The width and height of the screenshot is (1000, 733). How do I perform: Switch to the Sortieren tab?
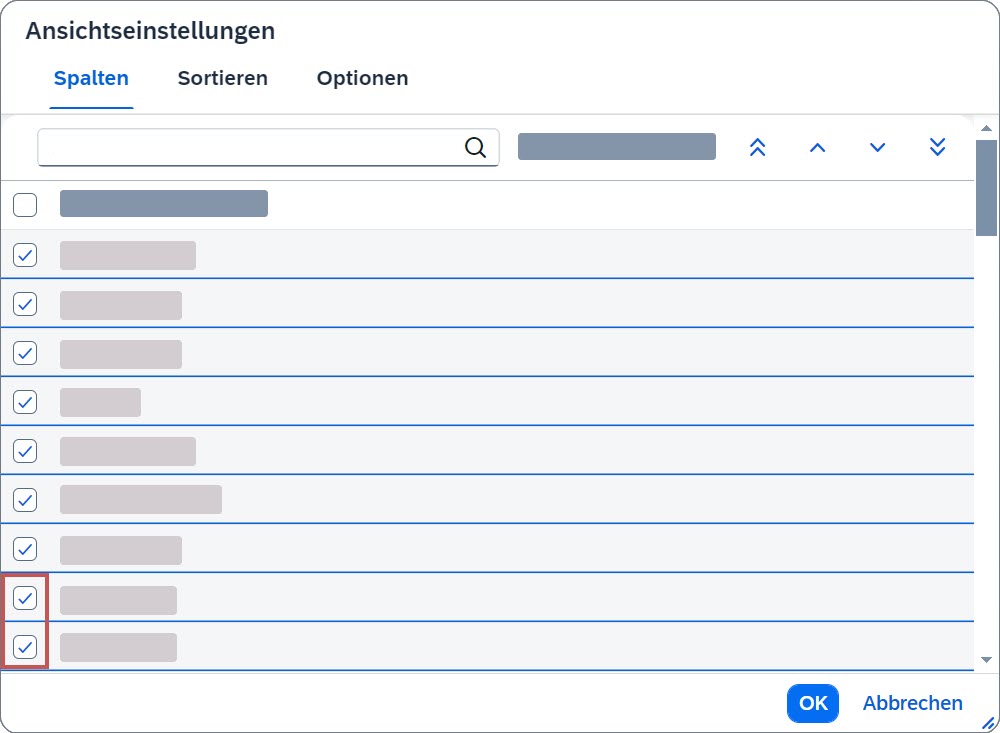coord(223,78)
